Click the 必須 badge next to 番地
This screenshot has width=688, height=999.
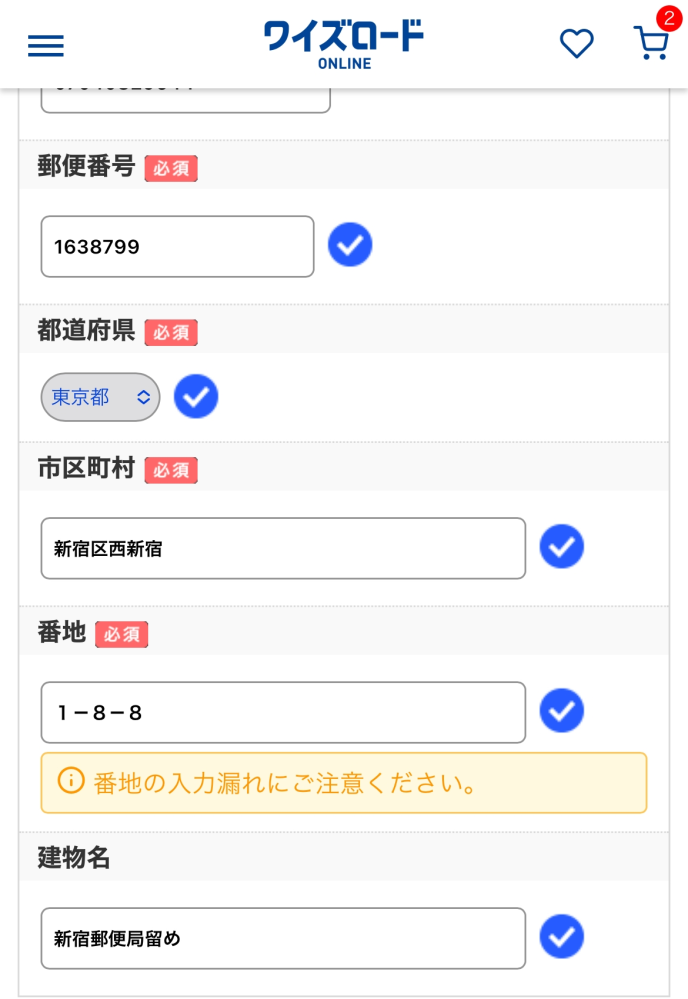click(121, 635)
